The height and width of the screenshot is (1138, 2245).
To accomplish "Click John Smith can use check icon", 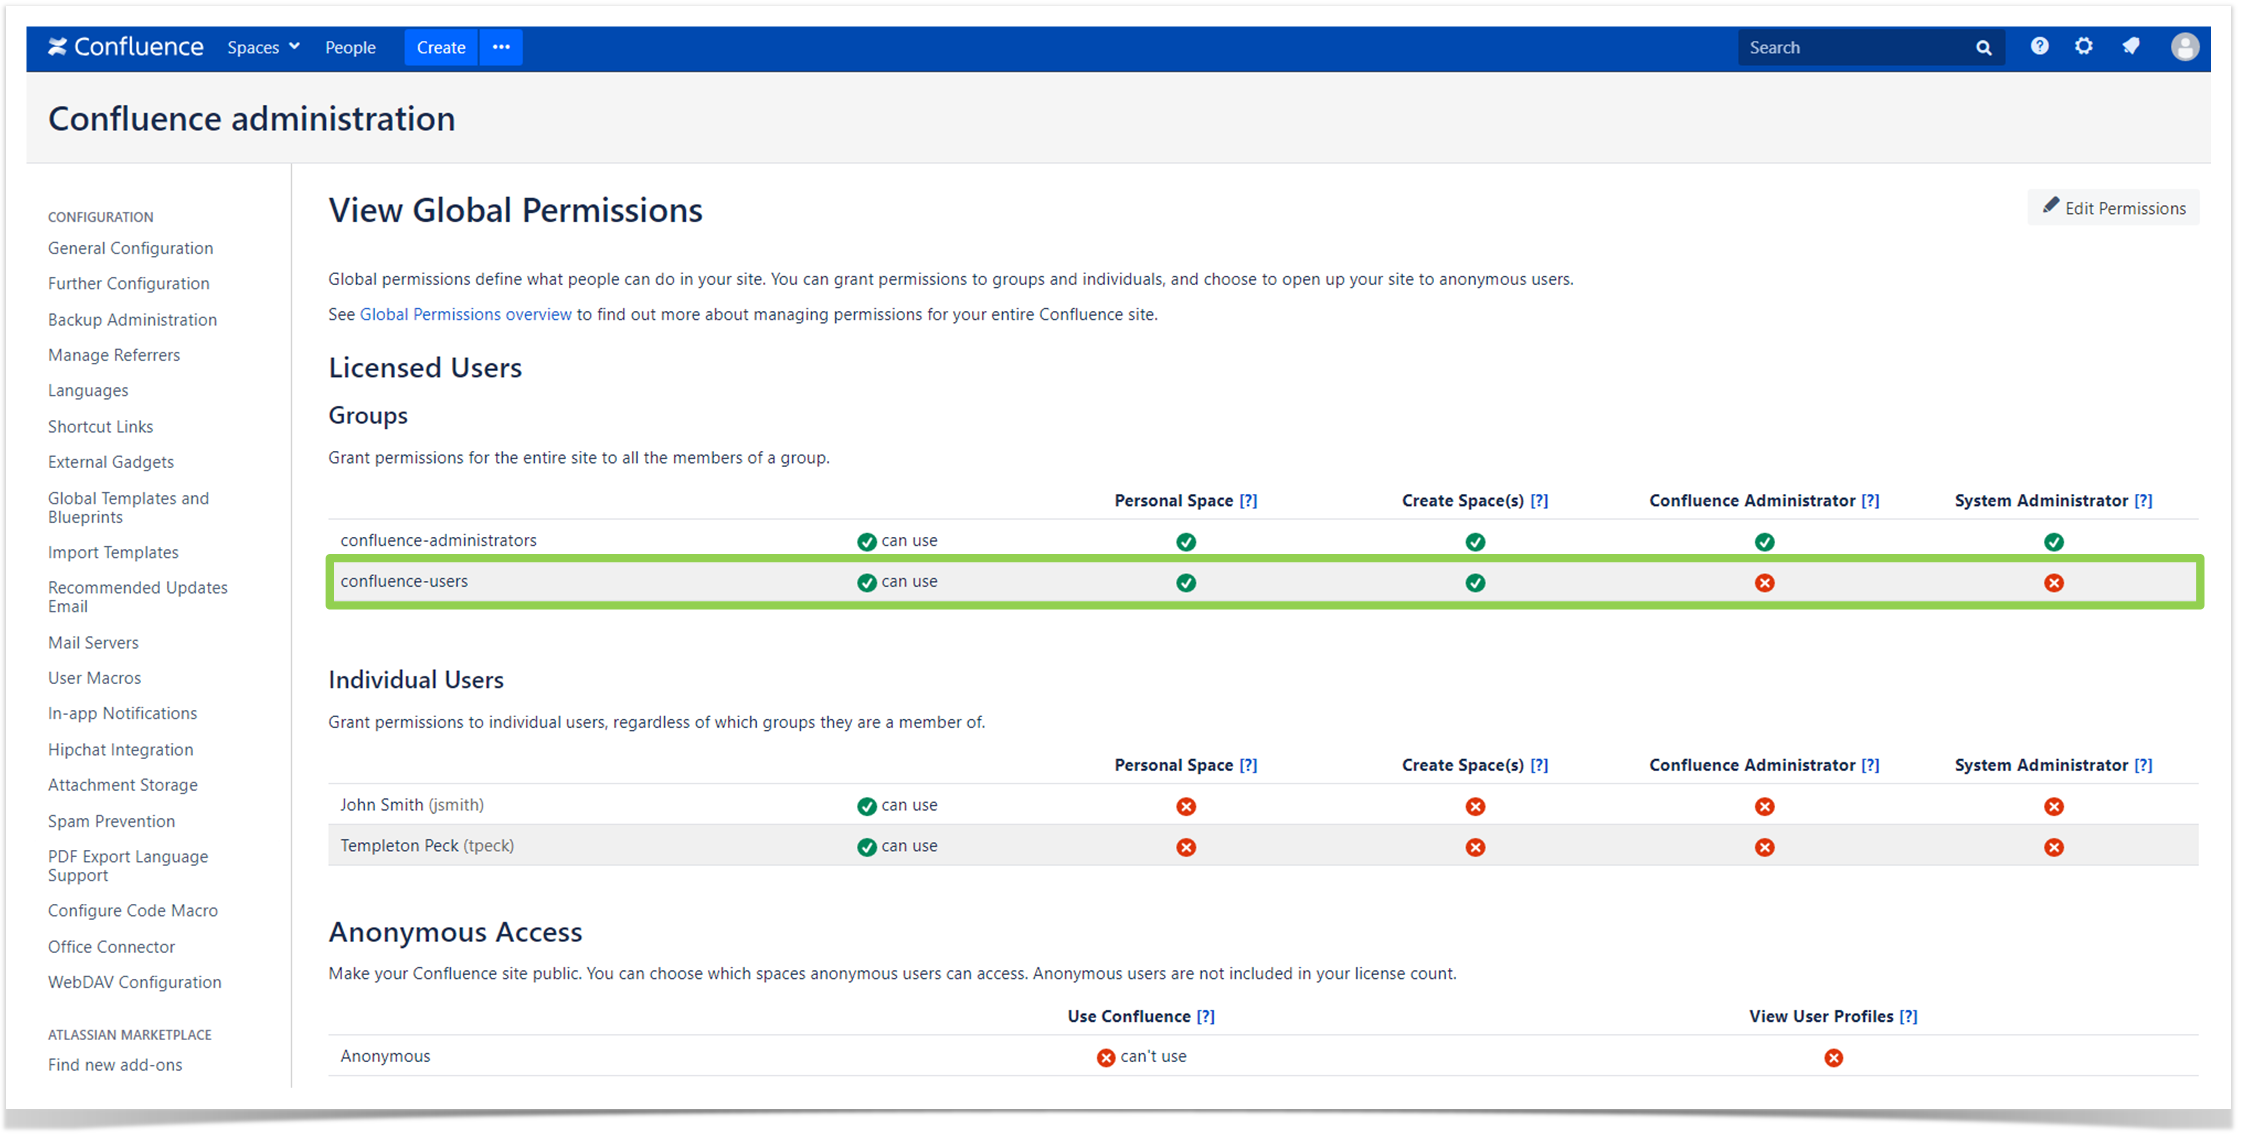I will [866, 807].
